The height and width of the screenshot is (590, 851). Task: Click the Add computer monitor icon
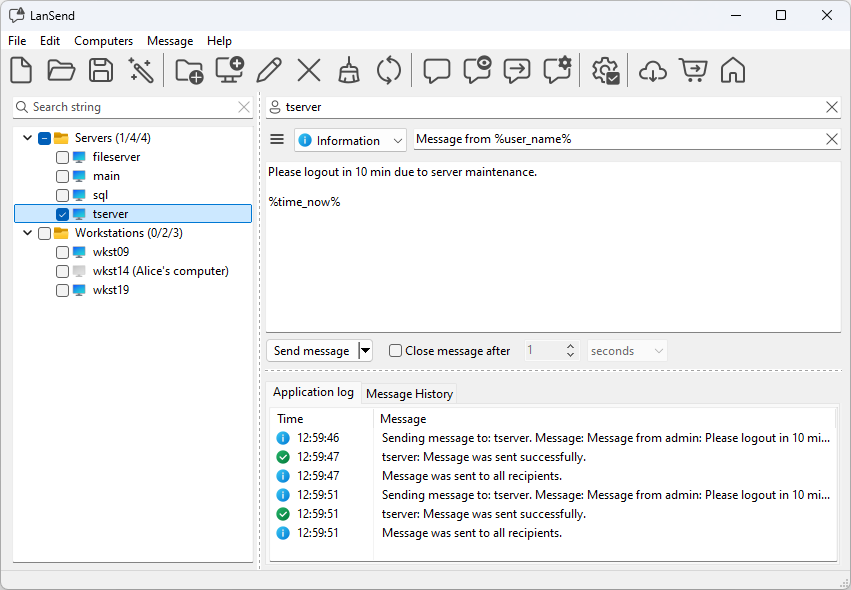coord(230,71)
